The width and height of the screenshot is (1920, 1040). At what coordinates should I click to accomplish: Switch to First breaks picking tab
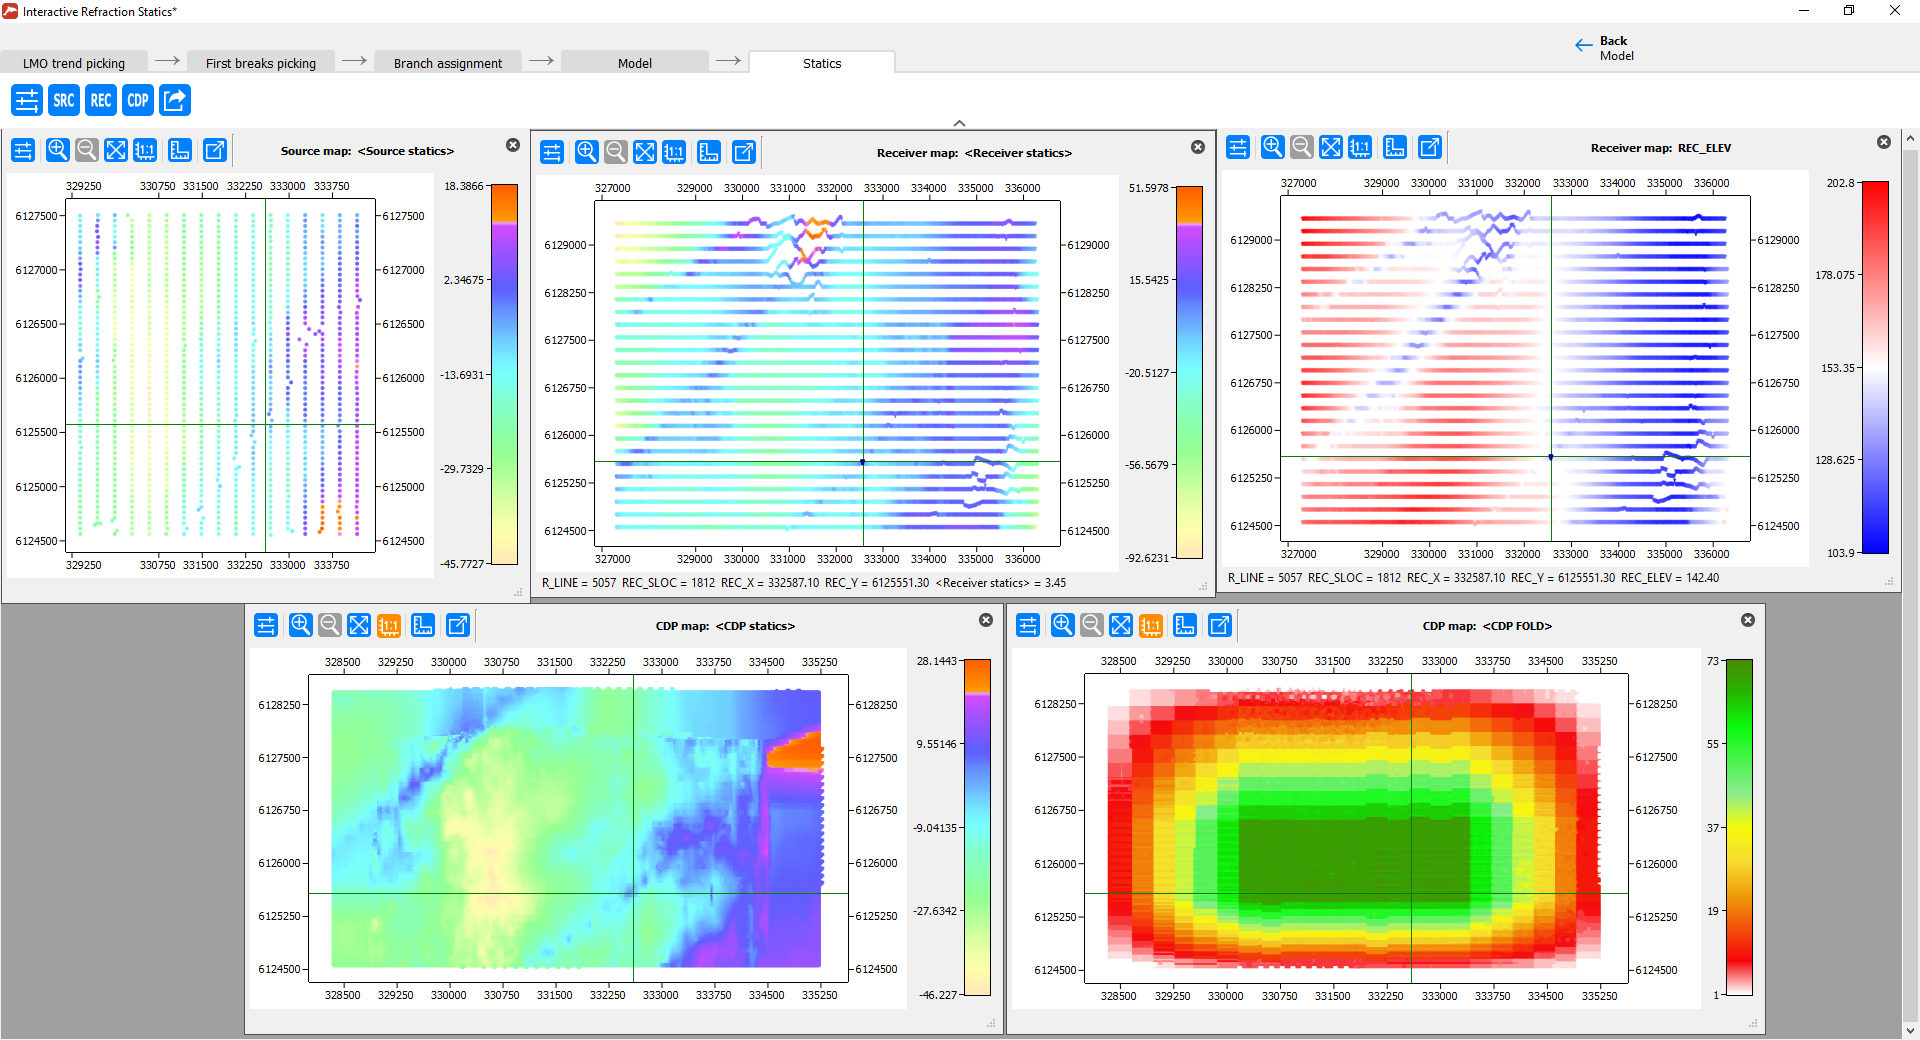pos(261,63)
